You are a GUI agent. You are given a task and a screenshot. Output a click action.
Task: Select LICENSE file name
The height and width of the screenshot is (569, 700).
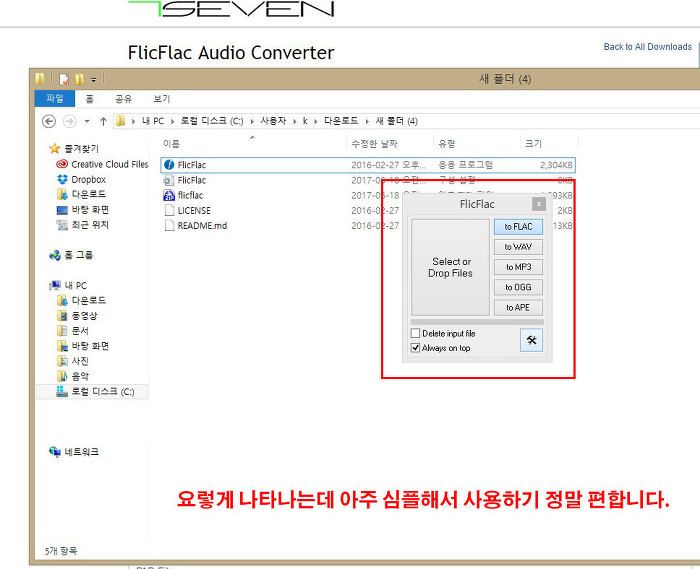[194, 211]
